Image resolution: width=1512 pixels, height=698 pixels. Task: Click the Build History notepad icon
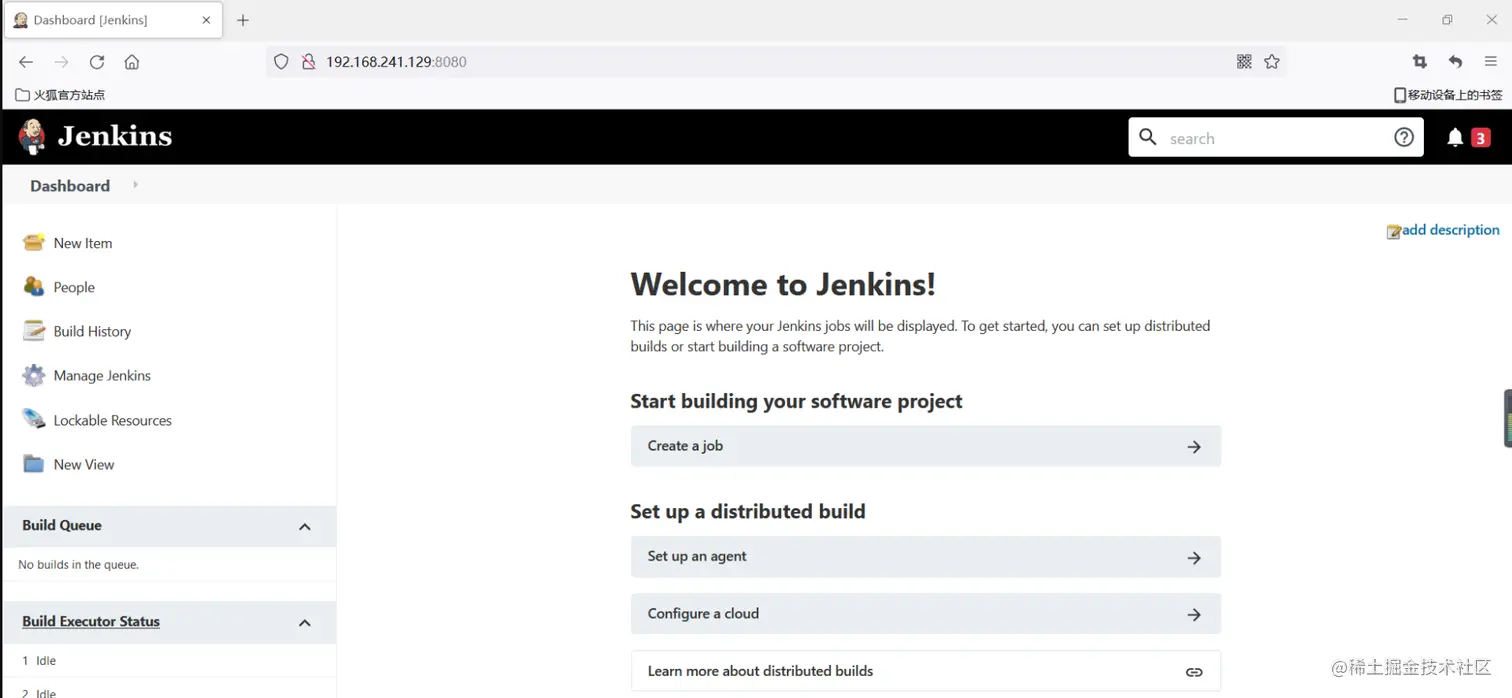[x=34, y=331]
